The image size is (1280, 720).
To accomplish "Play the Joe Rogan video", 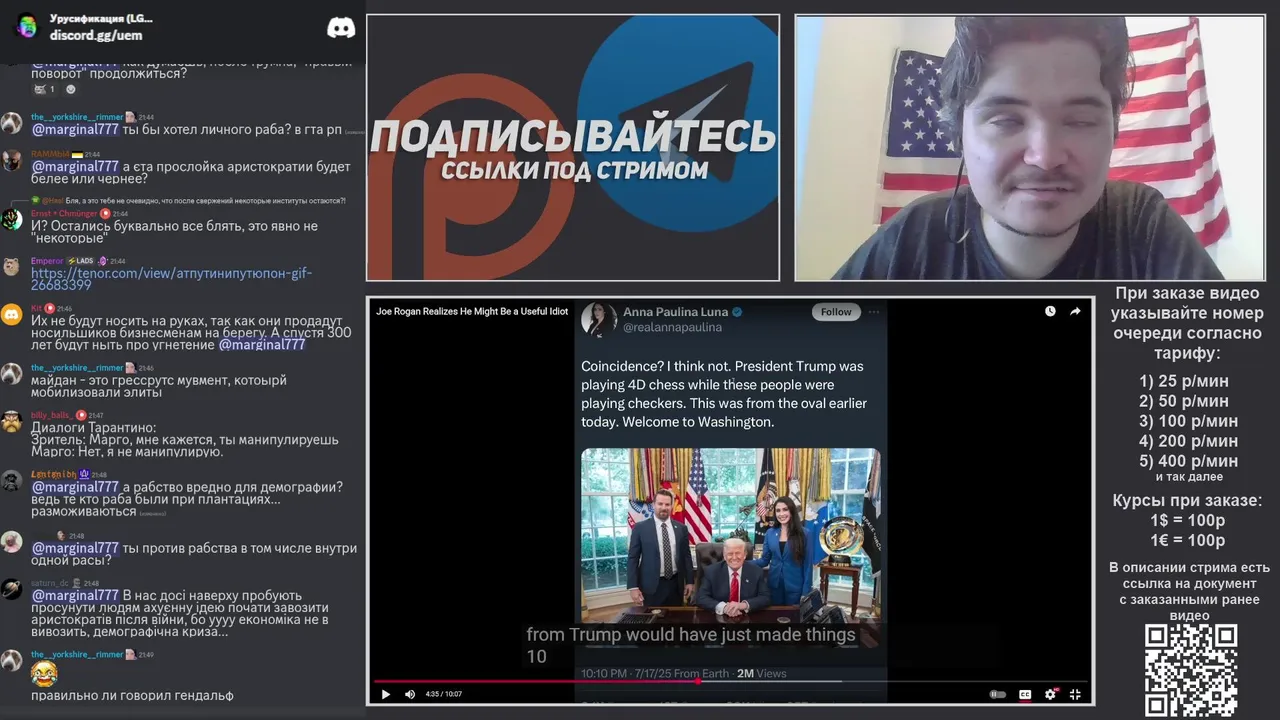I will (x=385, y=694).
